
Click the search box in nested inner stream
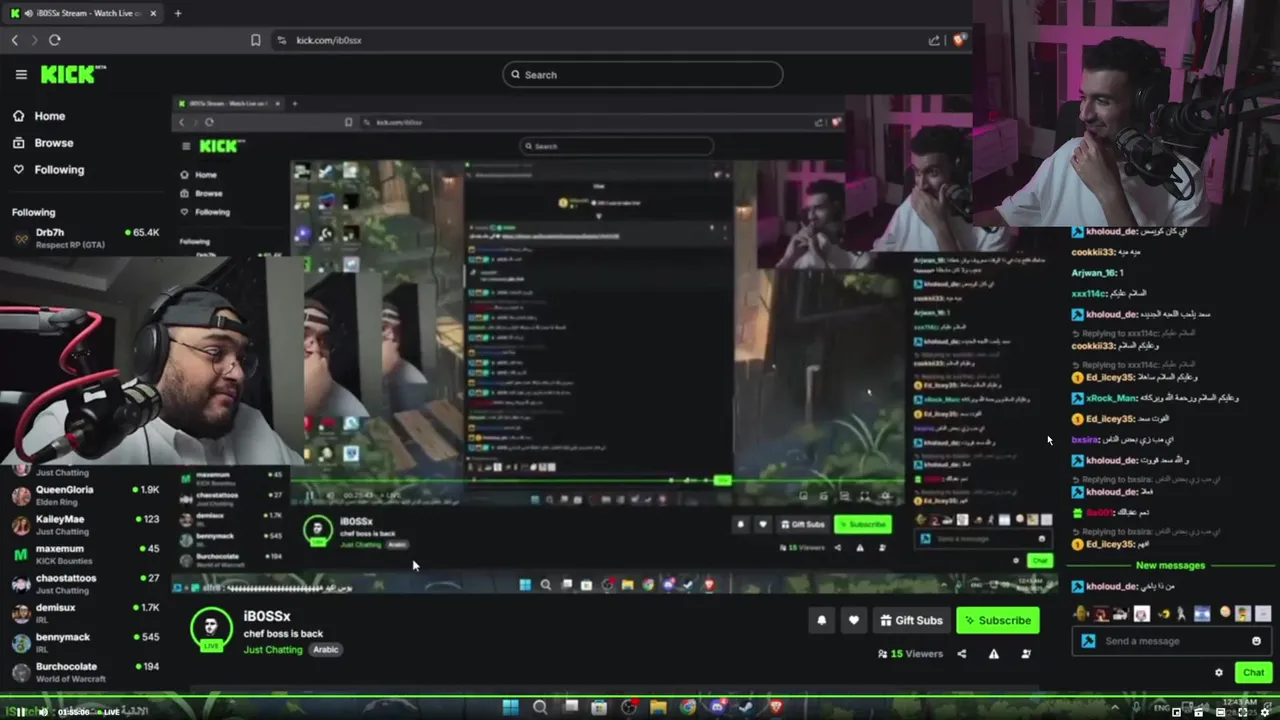pos(616,146)
